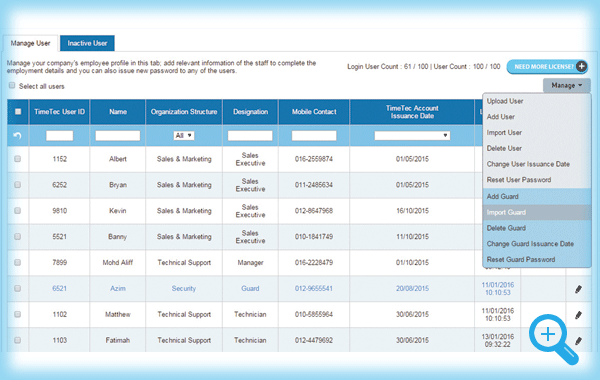Open Azim's user ID 6521 link
The width and height of the screenshot is (600, 380).
(59, 289)
